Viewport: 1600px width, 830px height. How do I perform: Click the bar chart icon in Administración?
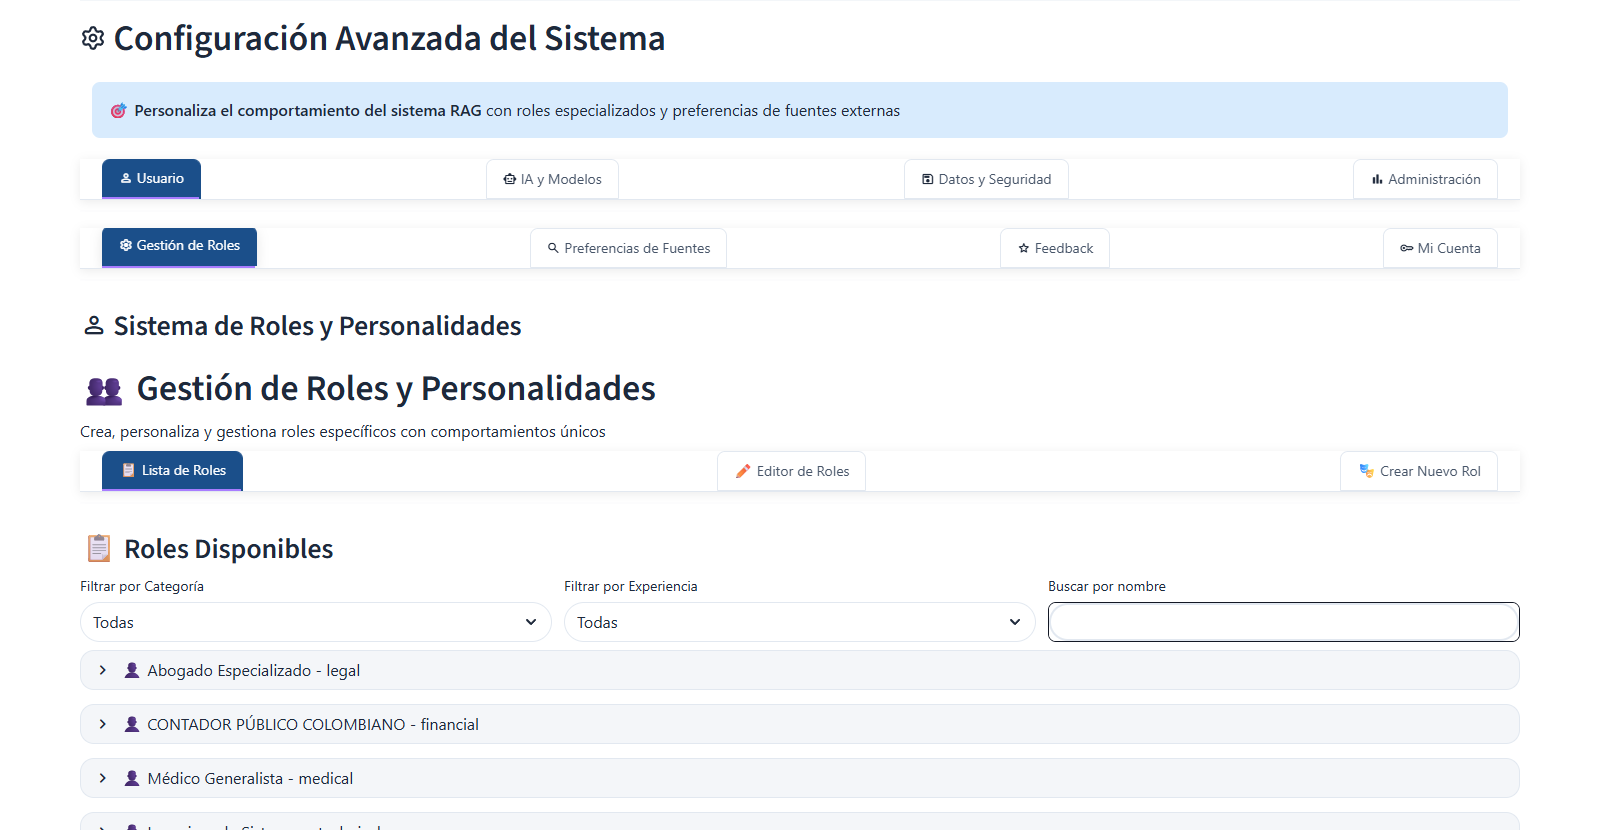[1377, 179]
